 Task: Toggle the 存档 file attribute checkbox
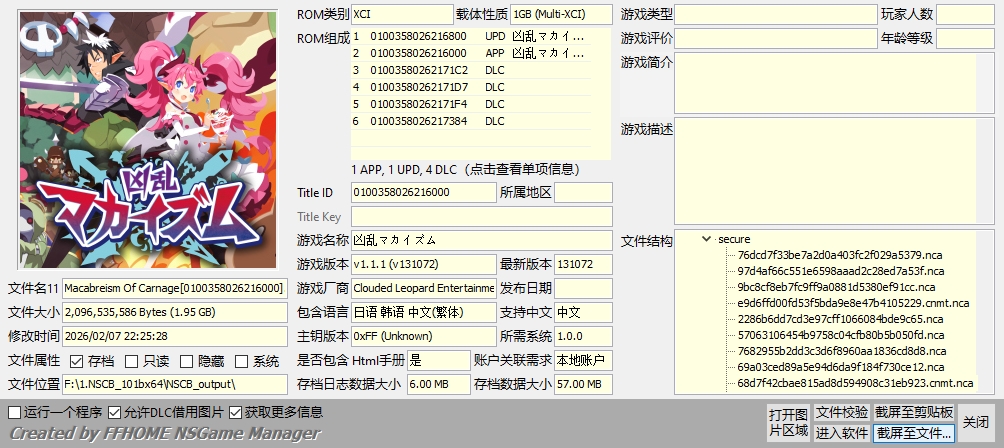pos(77,361)
